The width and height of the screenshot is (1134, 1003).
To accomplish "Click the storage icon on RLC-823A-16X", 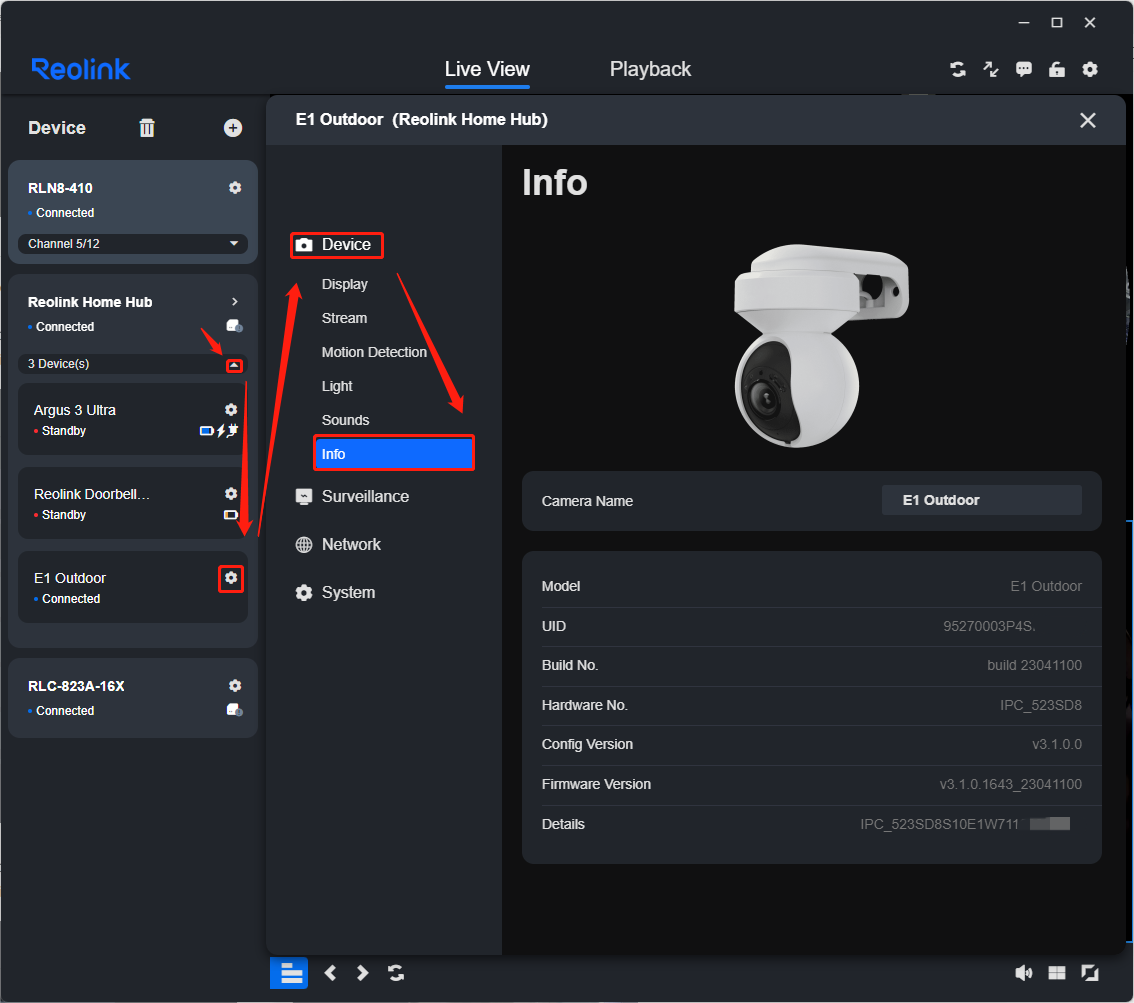I will pyautogui.click(x=234, y=710).
